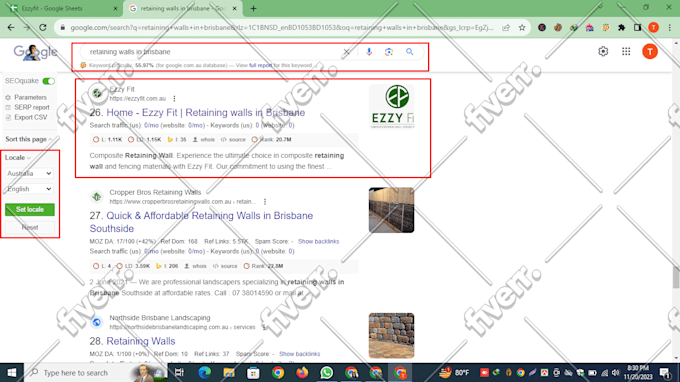680x382 pixels.
Task: Click the Reset button under locale
Action: tap(30, 227)
